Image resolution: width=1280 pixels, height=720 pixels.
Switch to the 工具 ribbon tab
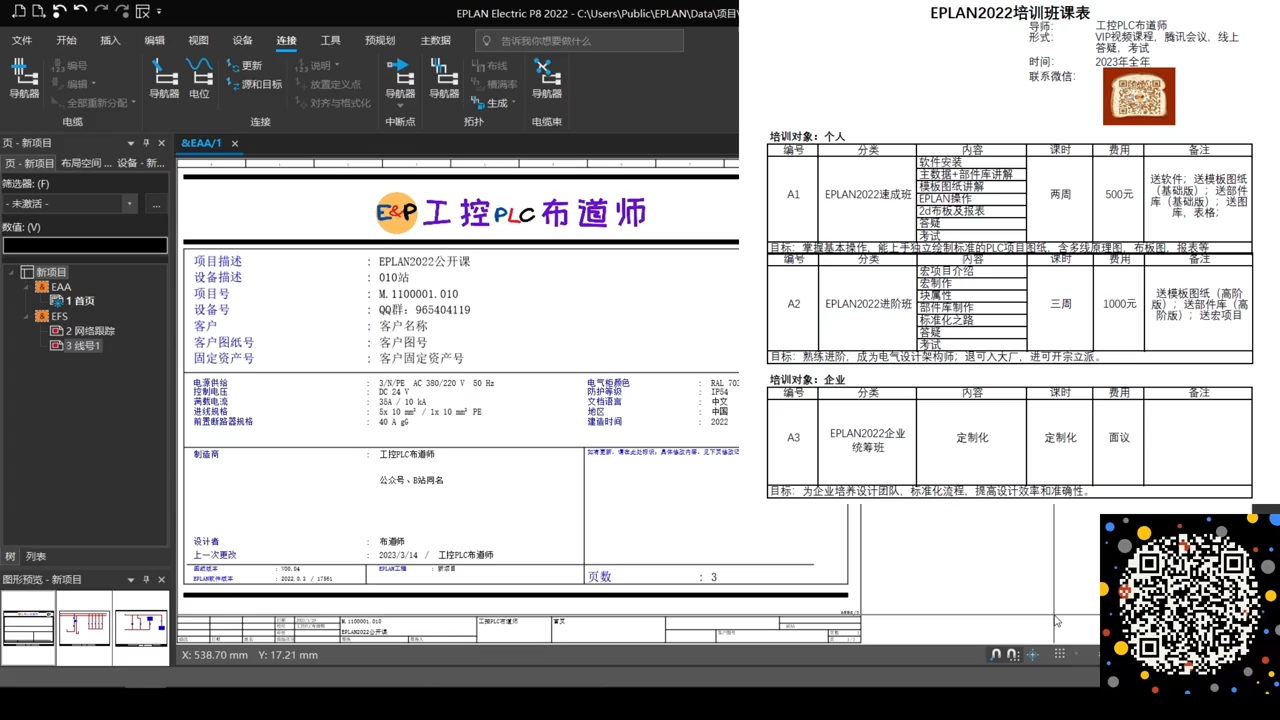[330, 41]
